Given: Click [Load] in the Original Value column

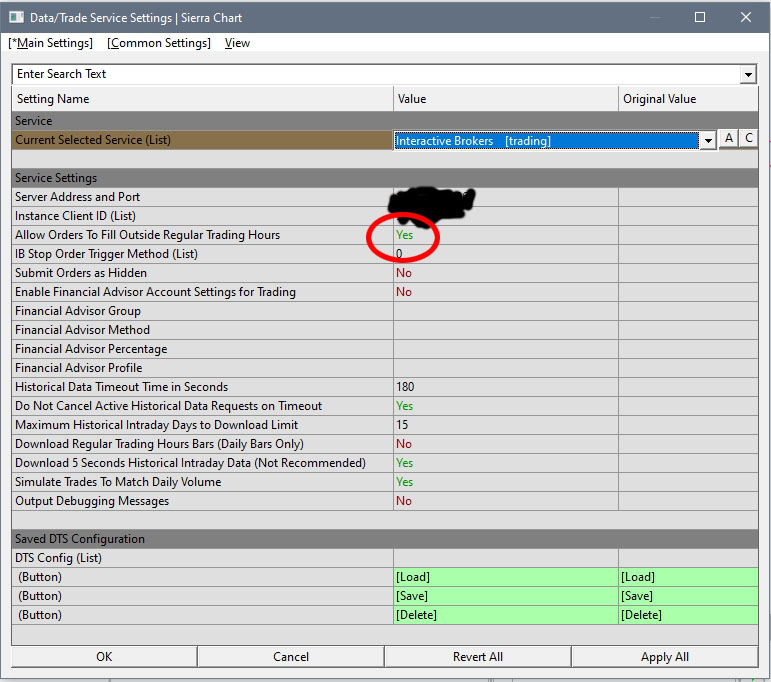Looking at the screenshot, I should click(x=688, y=577).
